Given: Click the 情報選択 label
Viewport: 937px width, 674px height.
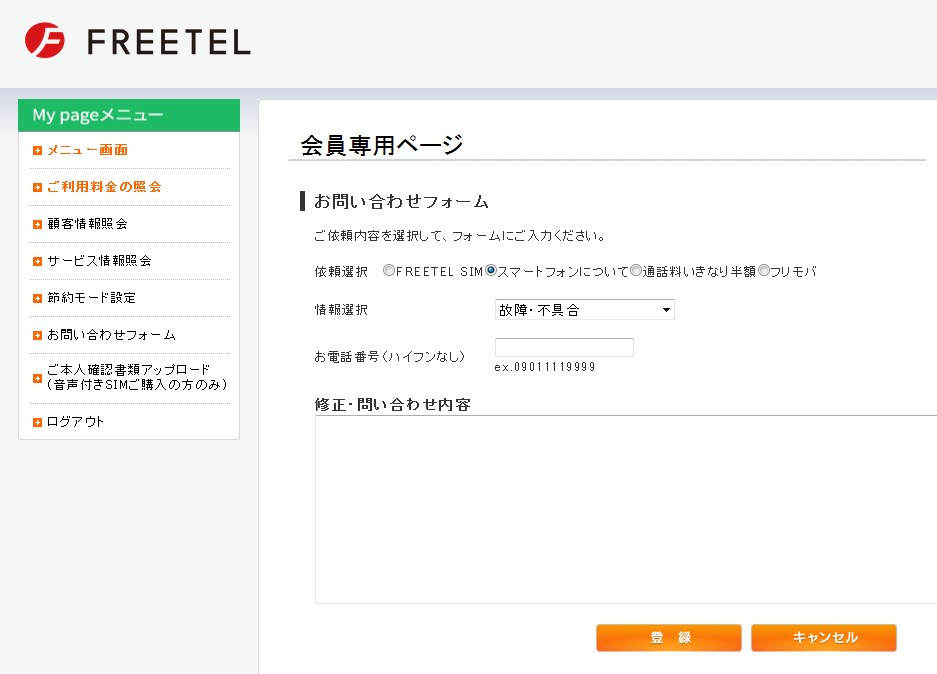Looking at the screenshot, I should pos(341,310).
